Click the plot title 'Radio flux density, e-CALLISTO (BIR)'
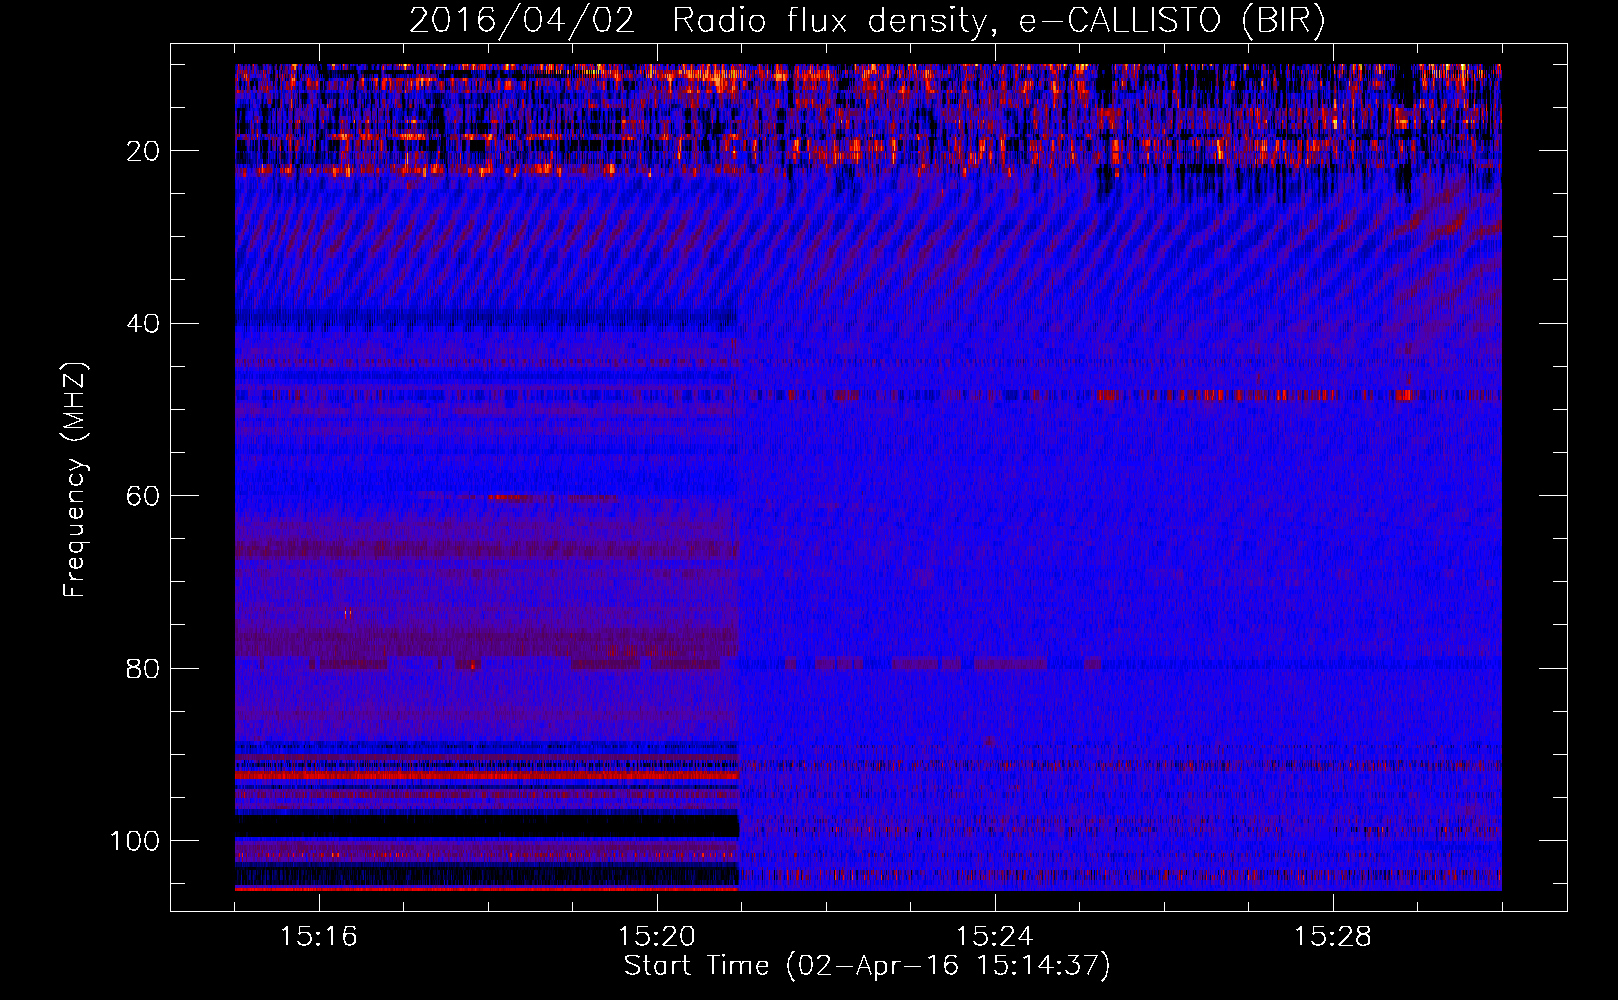 (998, 21)
